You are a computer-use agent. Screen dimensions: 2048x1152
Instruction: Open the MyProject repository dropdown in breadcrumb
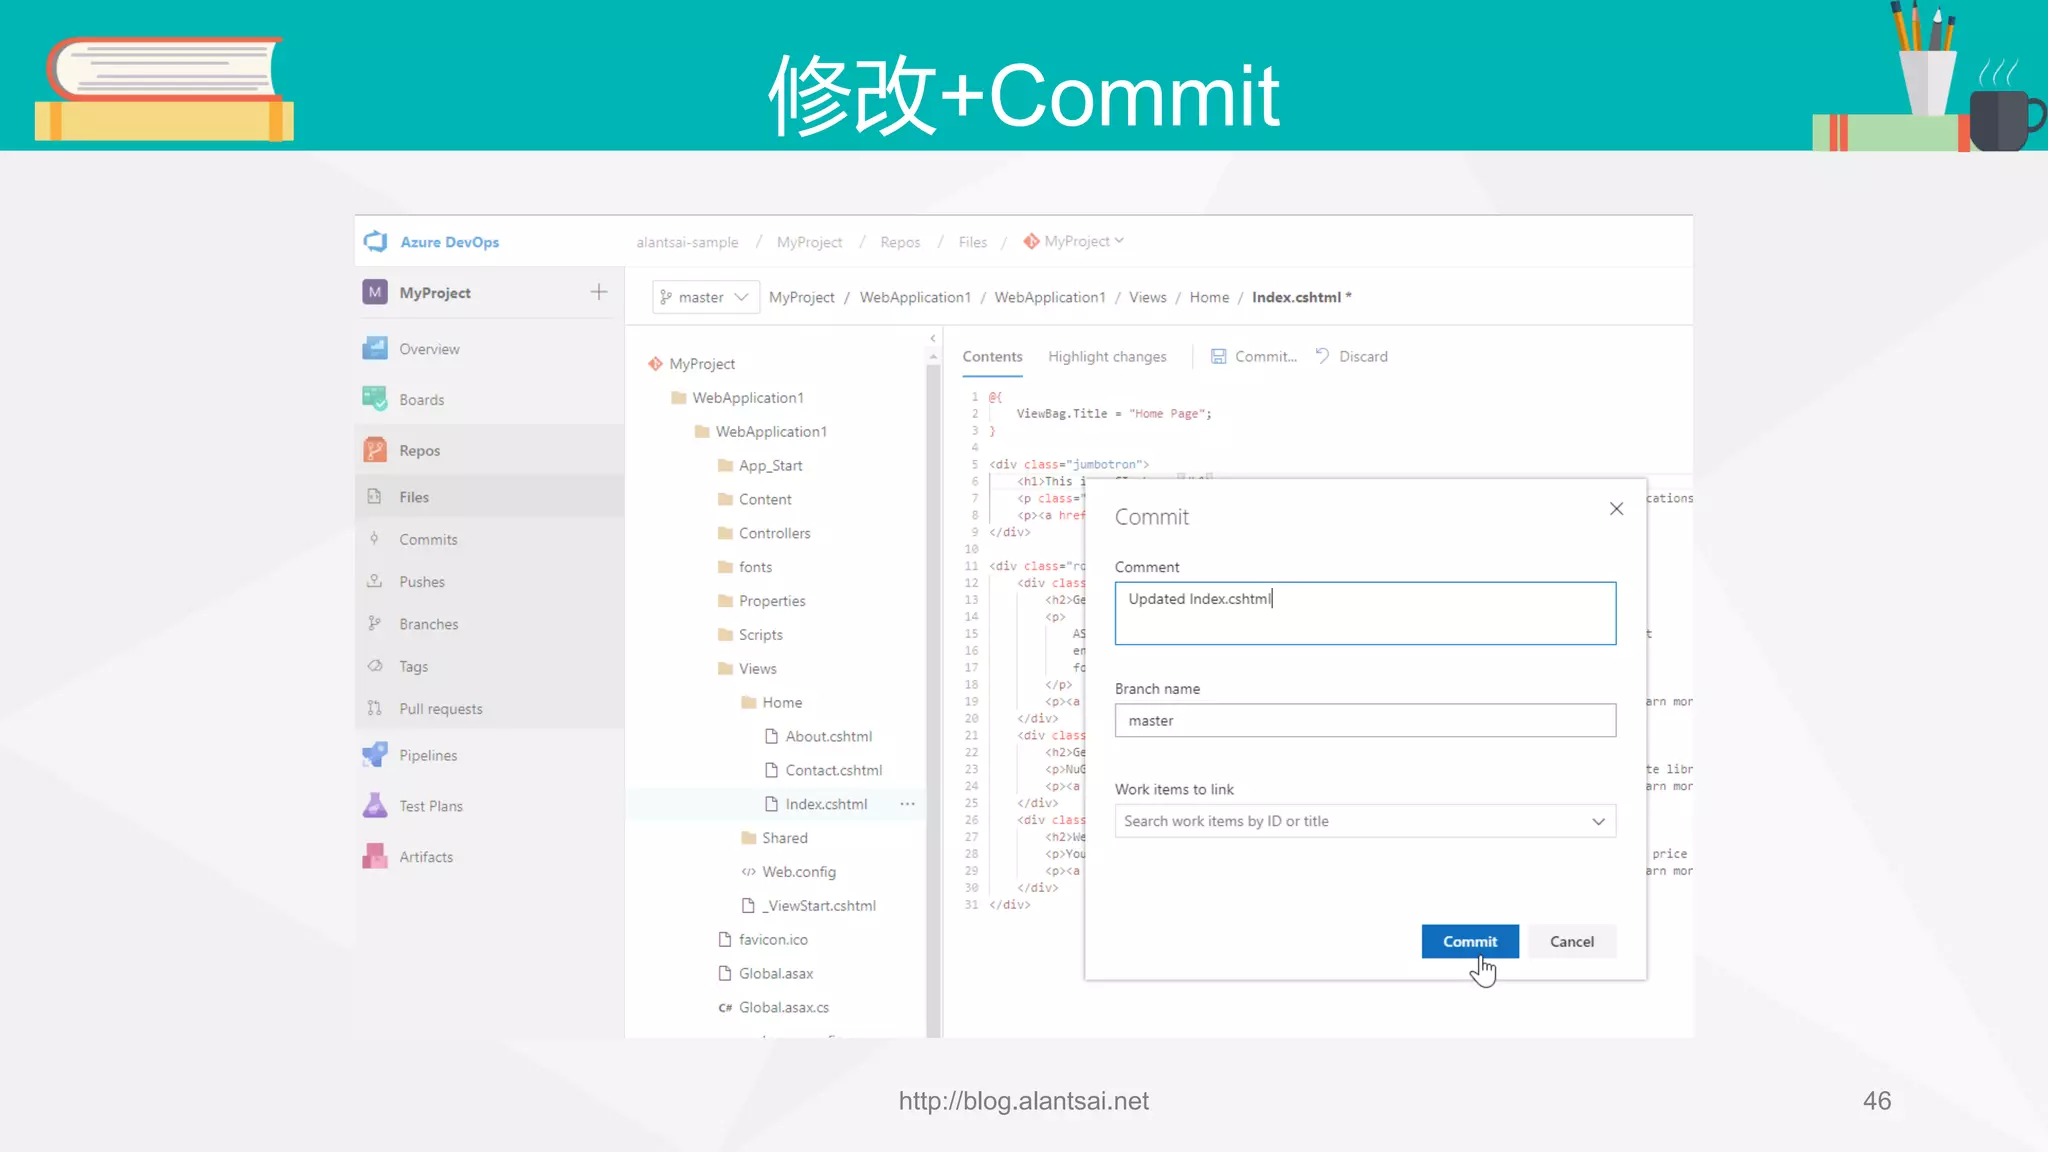[1075, 241]
